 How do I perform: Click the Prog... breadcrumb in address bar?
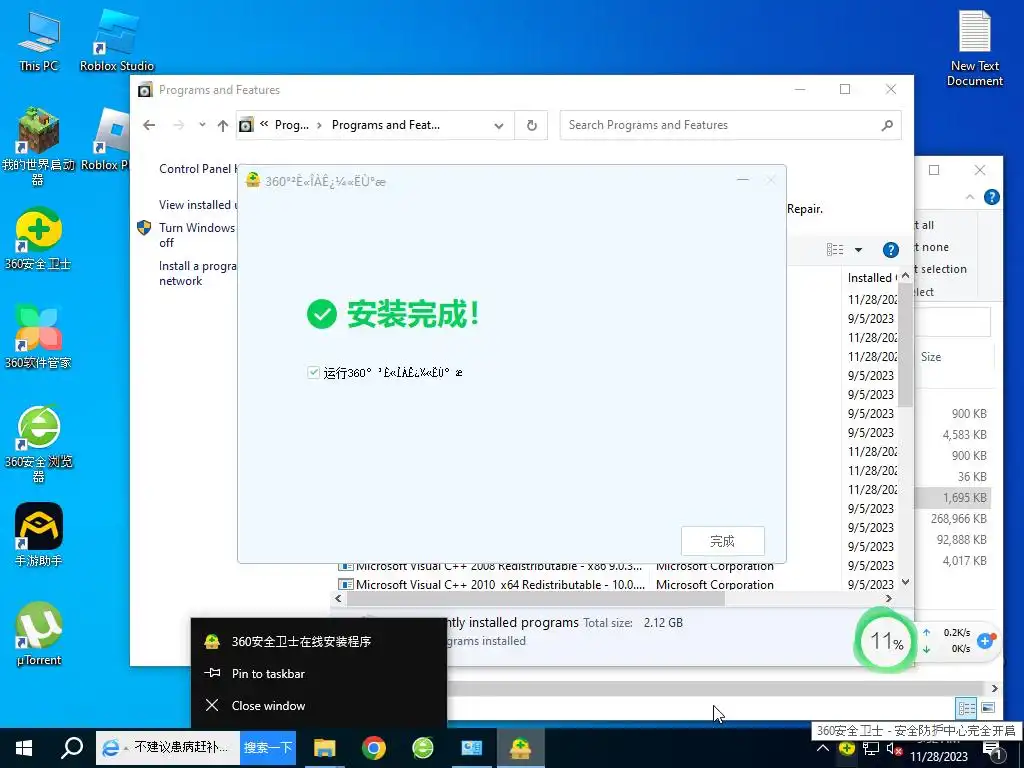pyautogui.click(x=291, y=125)
